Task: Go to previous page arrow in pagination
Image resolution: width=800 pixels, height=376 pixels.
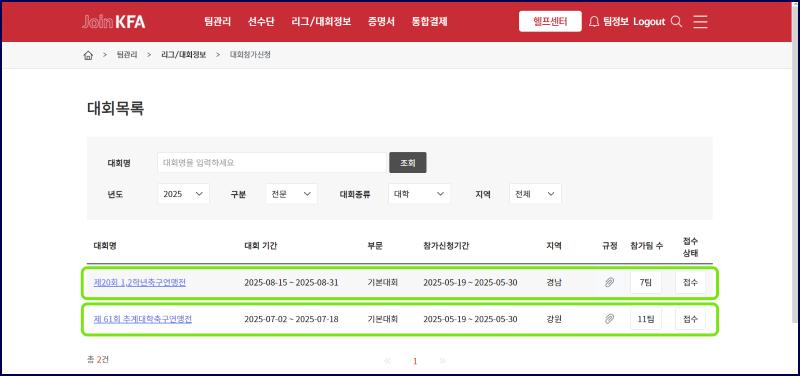Action: click(387, 361)
